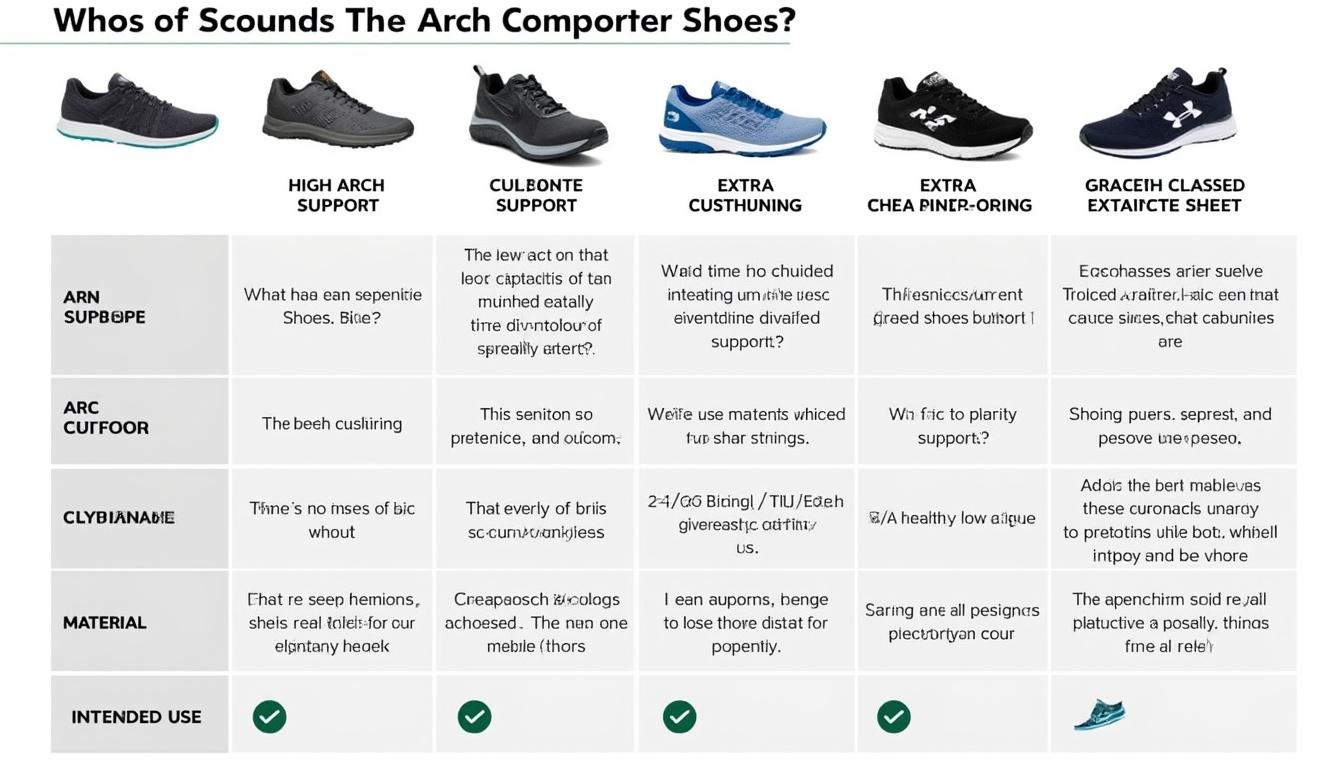
Task: Click the INTENDED USE row label
Action: (x=136, y=717)
